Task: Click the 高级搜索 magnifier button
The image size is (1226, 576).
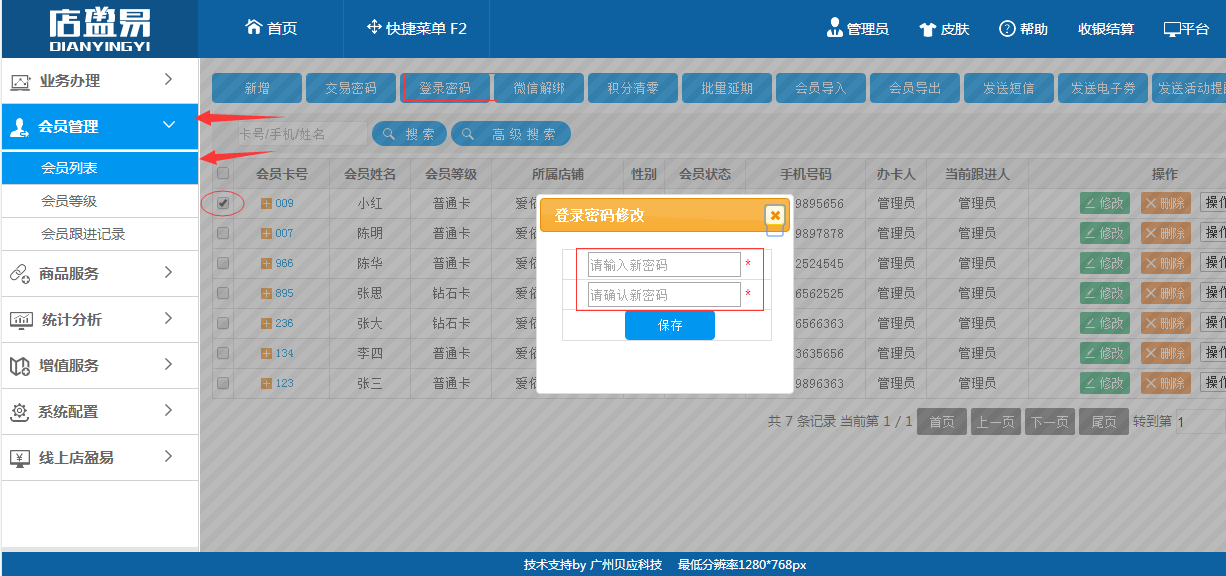Action: pyautogui.click(x=511, y=134)
